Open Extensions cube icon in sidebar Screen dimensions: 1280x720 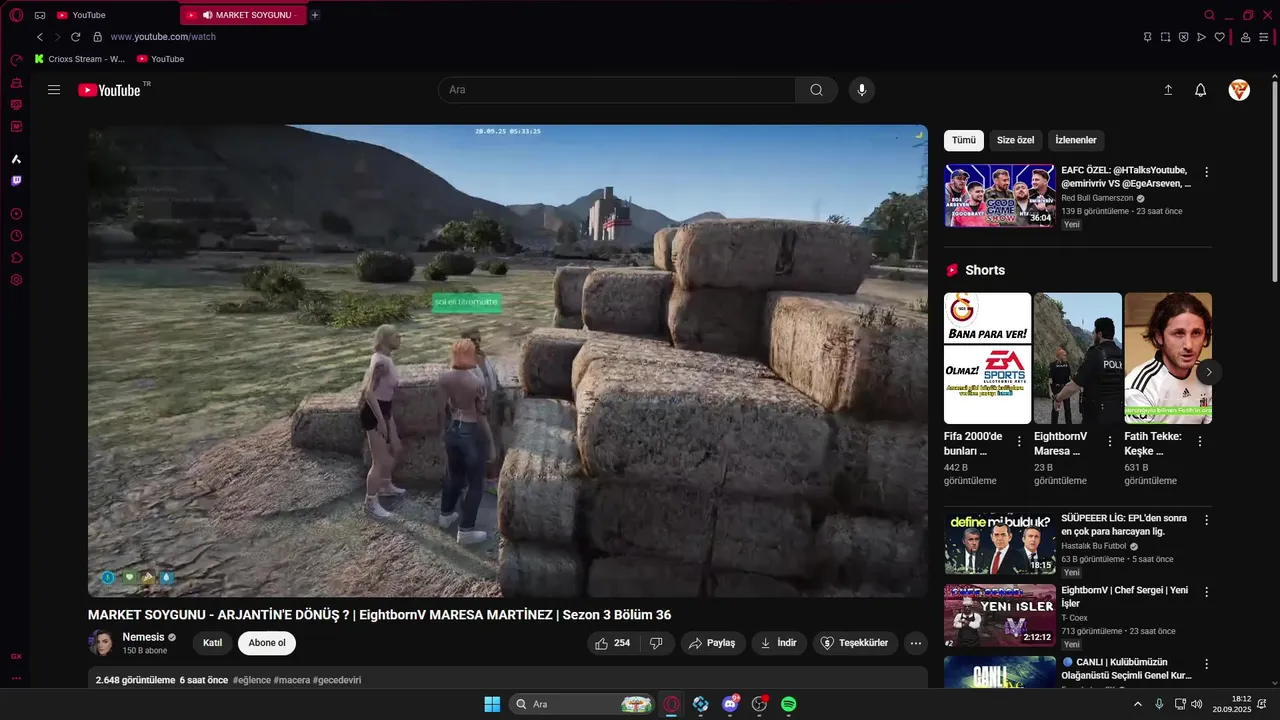[x=16, y=258]
